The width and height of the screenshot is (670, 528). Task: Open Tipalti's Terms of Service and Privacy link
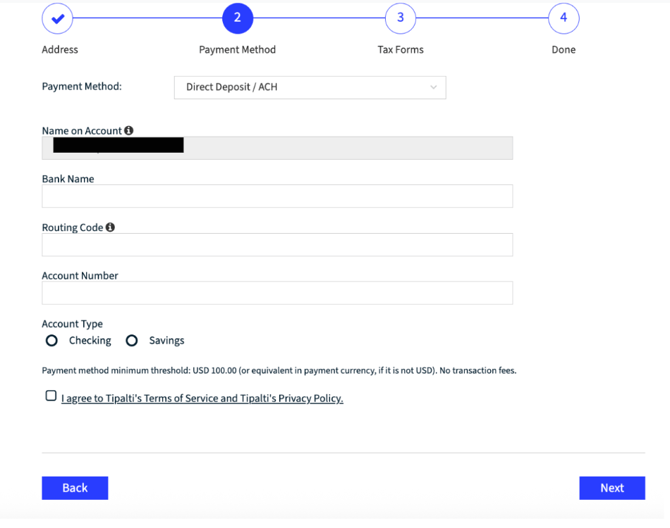coord(202,399)
